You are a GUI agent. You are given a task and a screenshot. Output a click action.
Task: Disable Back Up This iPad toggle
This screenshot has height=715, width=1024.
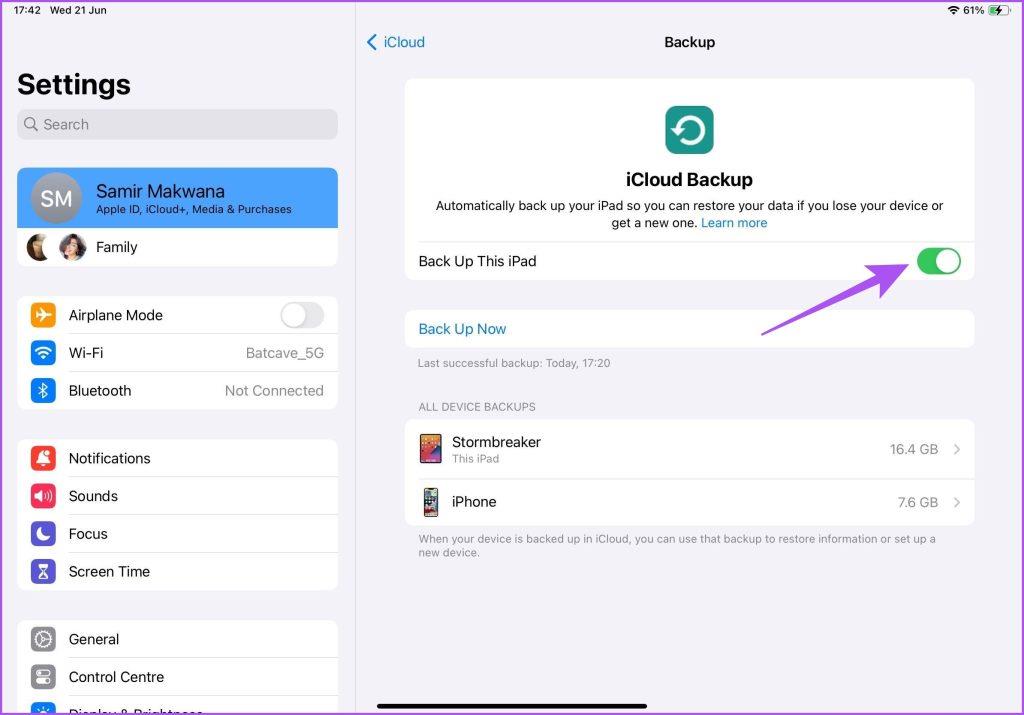click(x=938, y=261)
